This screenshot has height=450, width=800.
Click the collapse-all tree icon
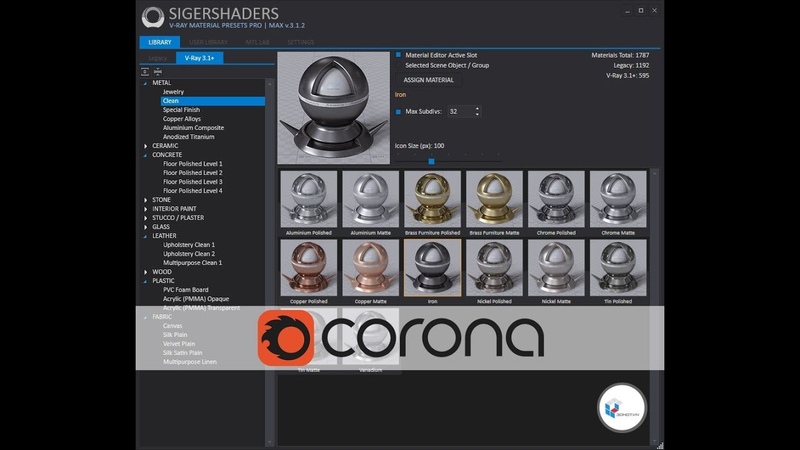click(158, 72)
